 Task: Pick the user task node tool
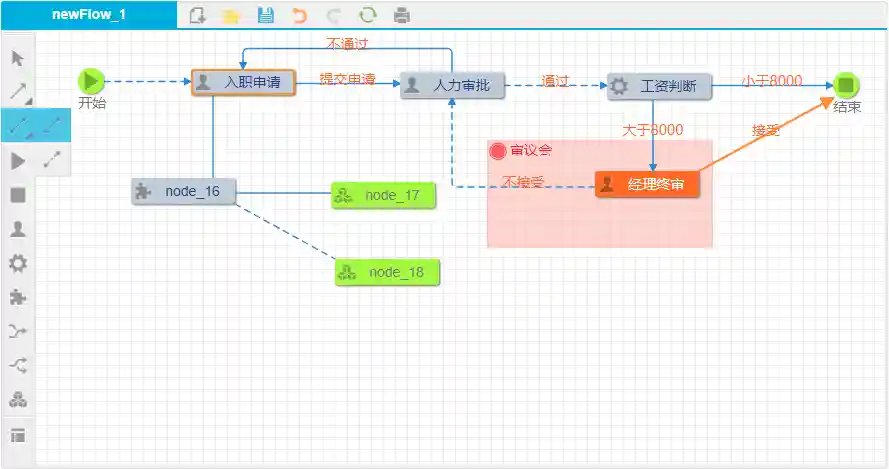(18, 229)
